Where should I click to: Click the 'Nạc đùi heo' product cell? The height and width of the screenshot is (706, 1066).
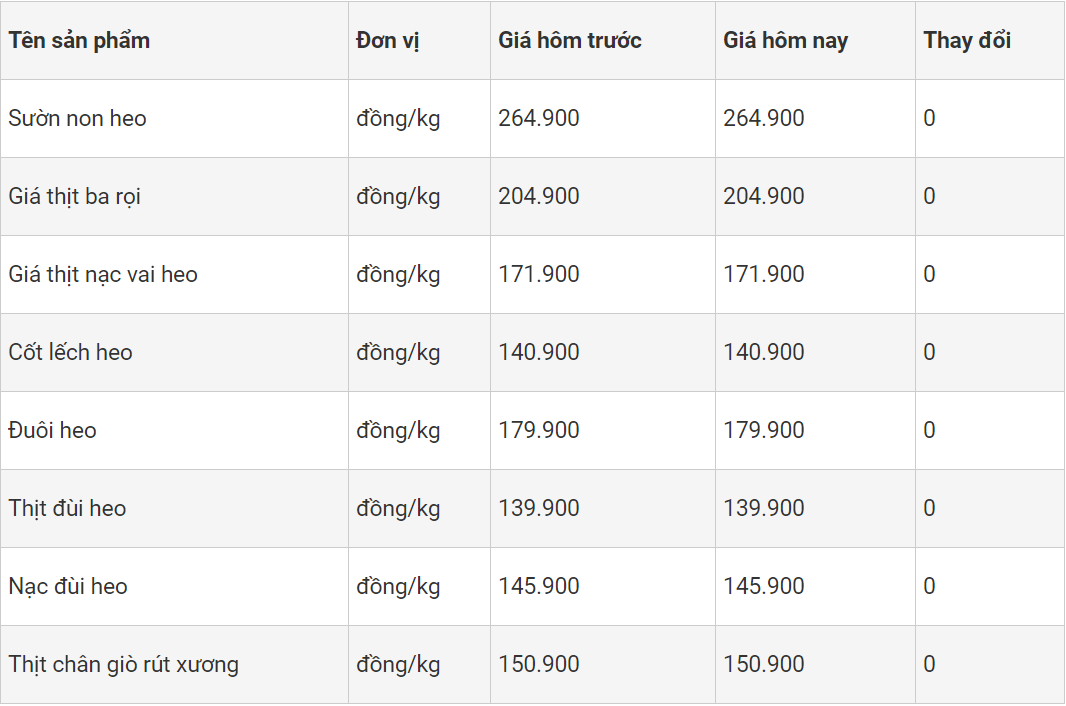(68, 587)
